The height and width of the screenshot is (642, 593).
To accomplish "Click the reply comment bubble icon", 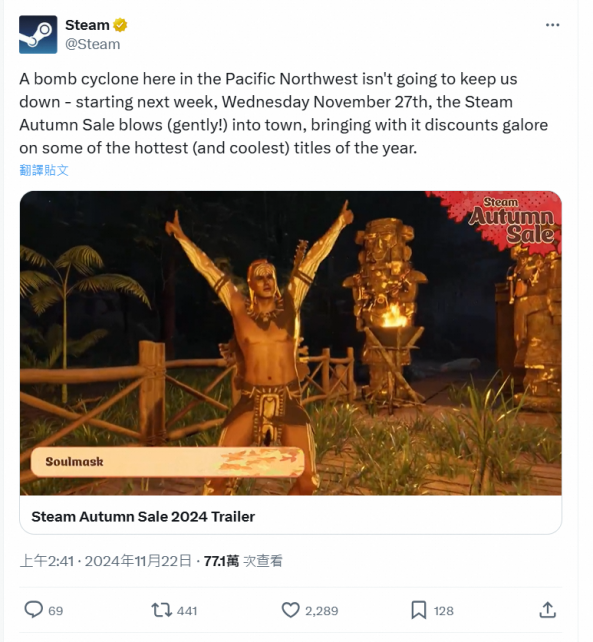I will pyautogui.click(x=34, y=610).
